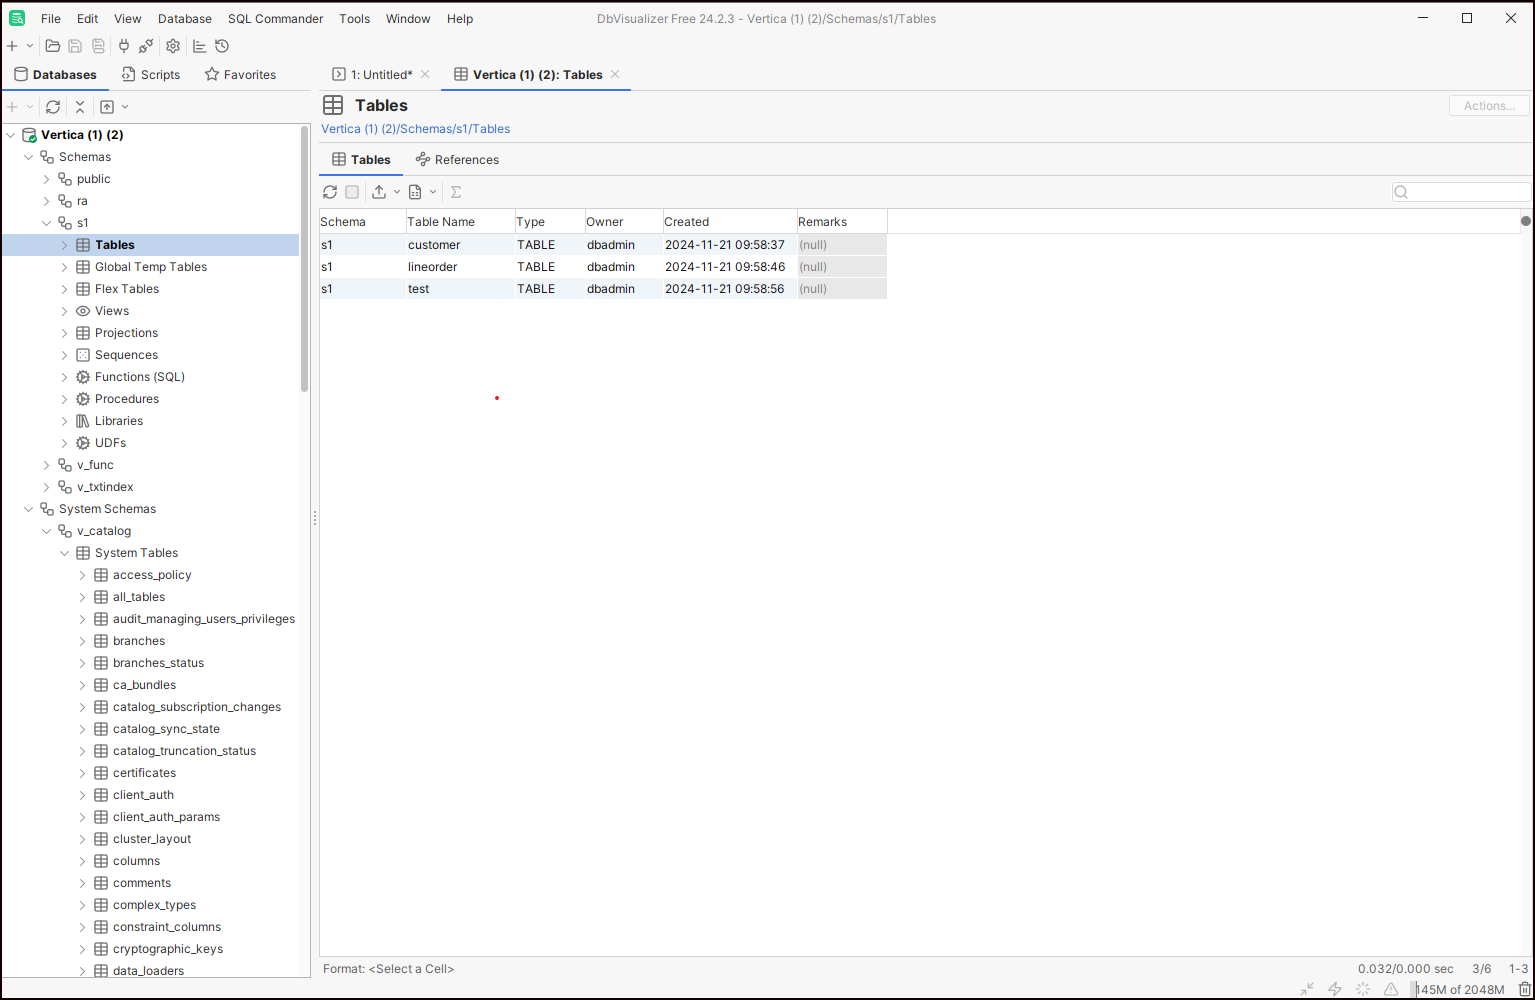
Task: Click the Connect plug icon in toolbar
Action: tap(124, 46)
